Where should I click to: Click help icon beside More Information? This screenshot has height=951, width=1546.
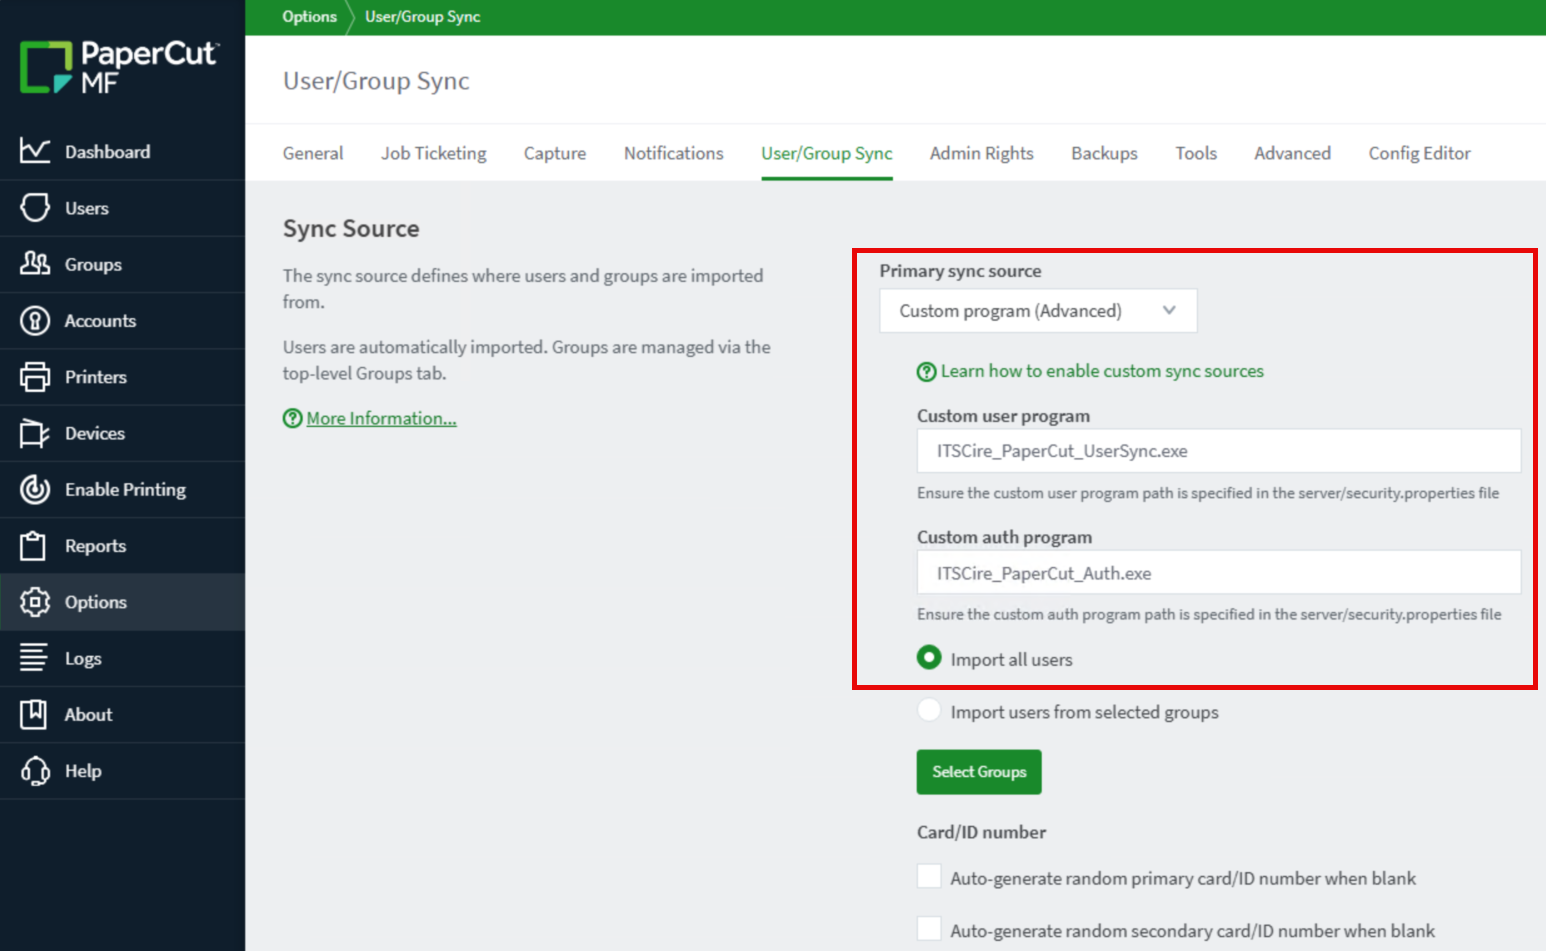point(292,418)
